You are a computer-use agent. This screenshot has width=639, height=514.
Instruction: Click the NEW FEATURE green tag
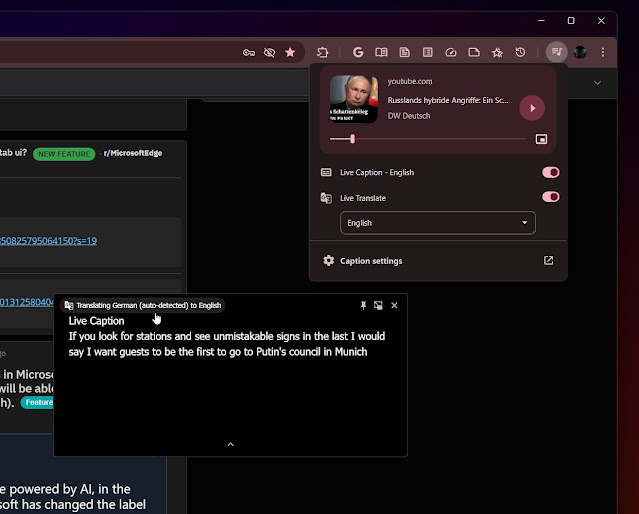pyautogui.click(x=64, y=154)
